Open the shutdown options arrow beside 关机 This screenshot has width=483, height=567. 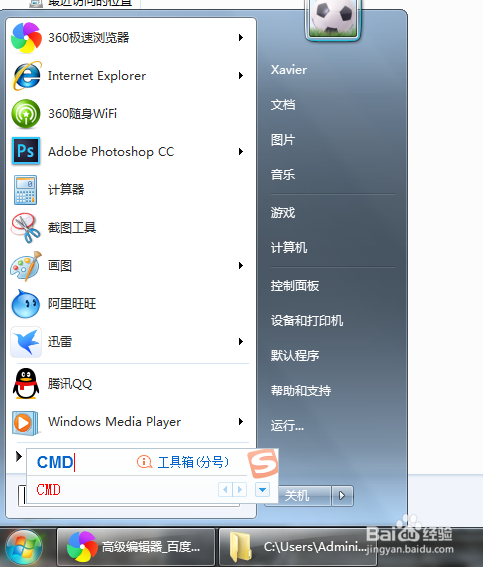342,495
